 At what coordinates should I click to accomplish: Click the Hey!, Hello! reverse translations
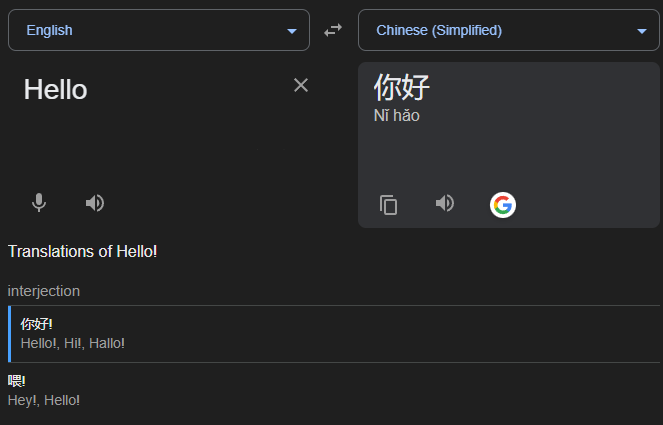[44, 400]
